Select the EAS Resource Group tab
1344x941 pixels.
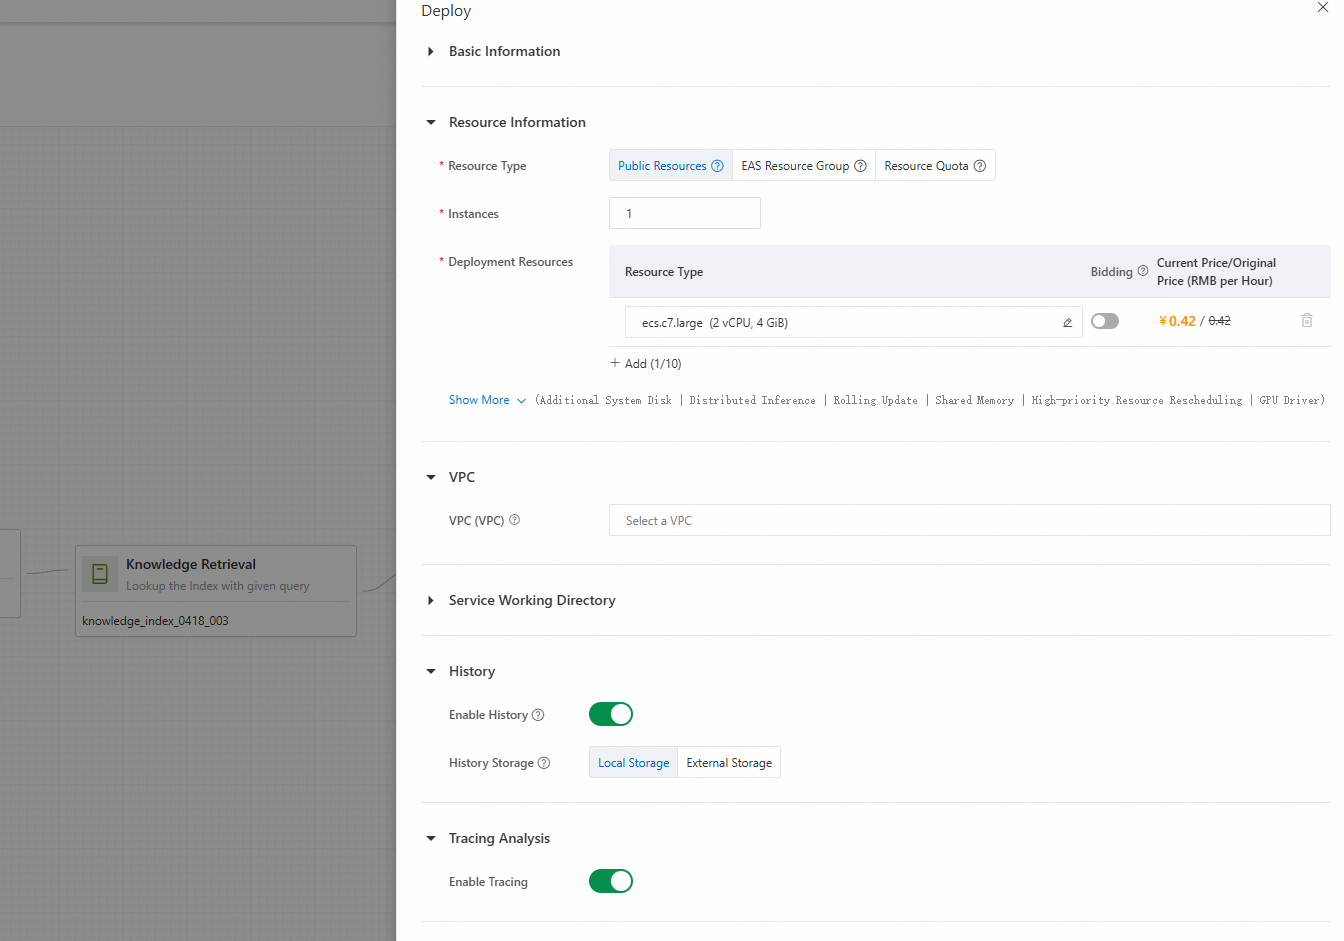[794, 166]
